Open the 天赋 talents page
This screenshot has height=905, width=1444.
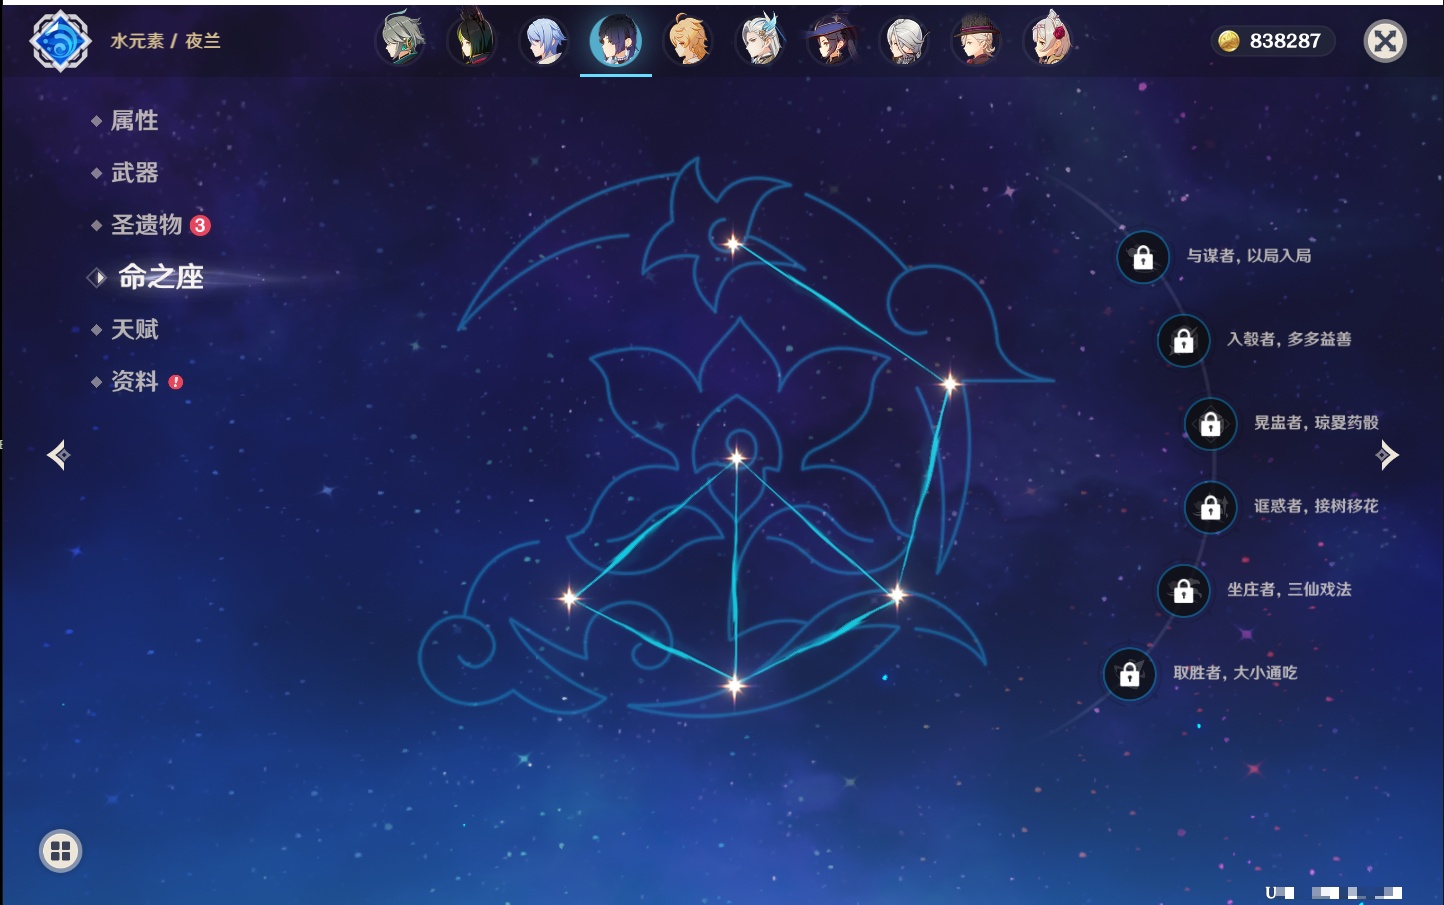point(134,329)
